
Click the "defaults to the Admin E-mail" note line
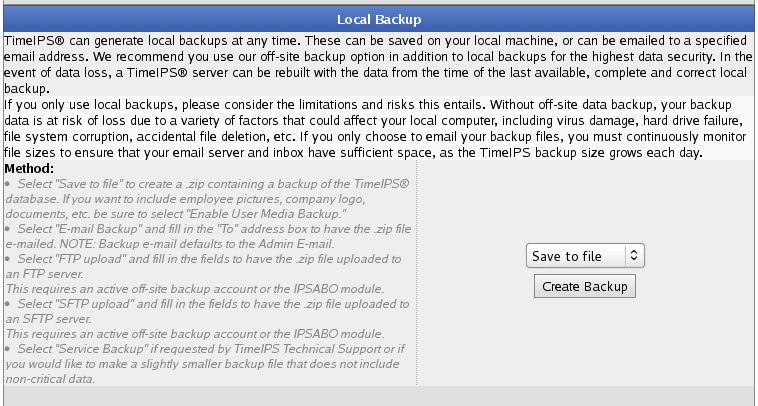click(170, 244)
